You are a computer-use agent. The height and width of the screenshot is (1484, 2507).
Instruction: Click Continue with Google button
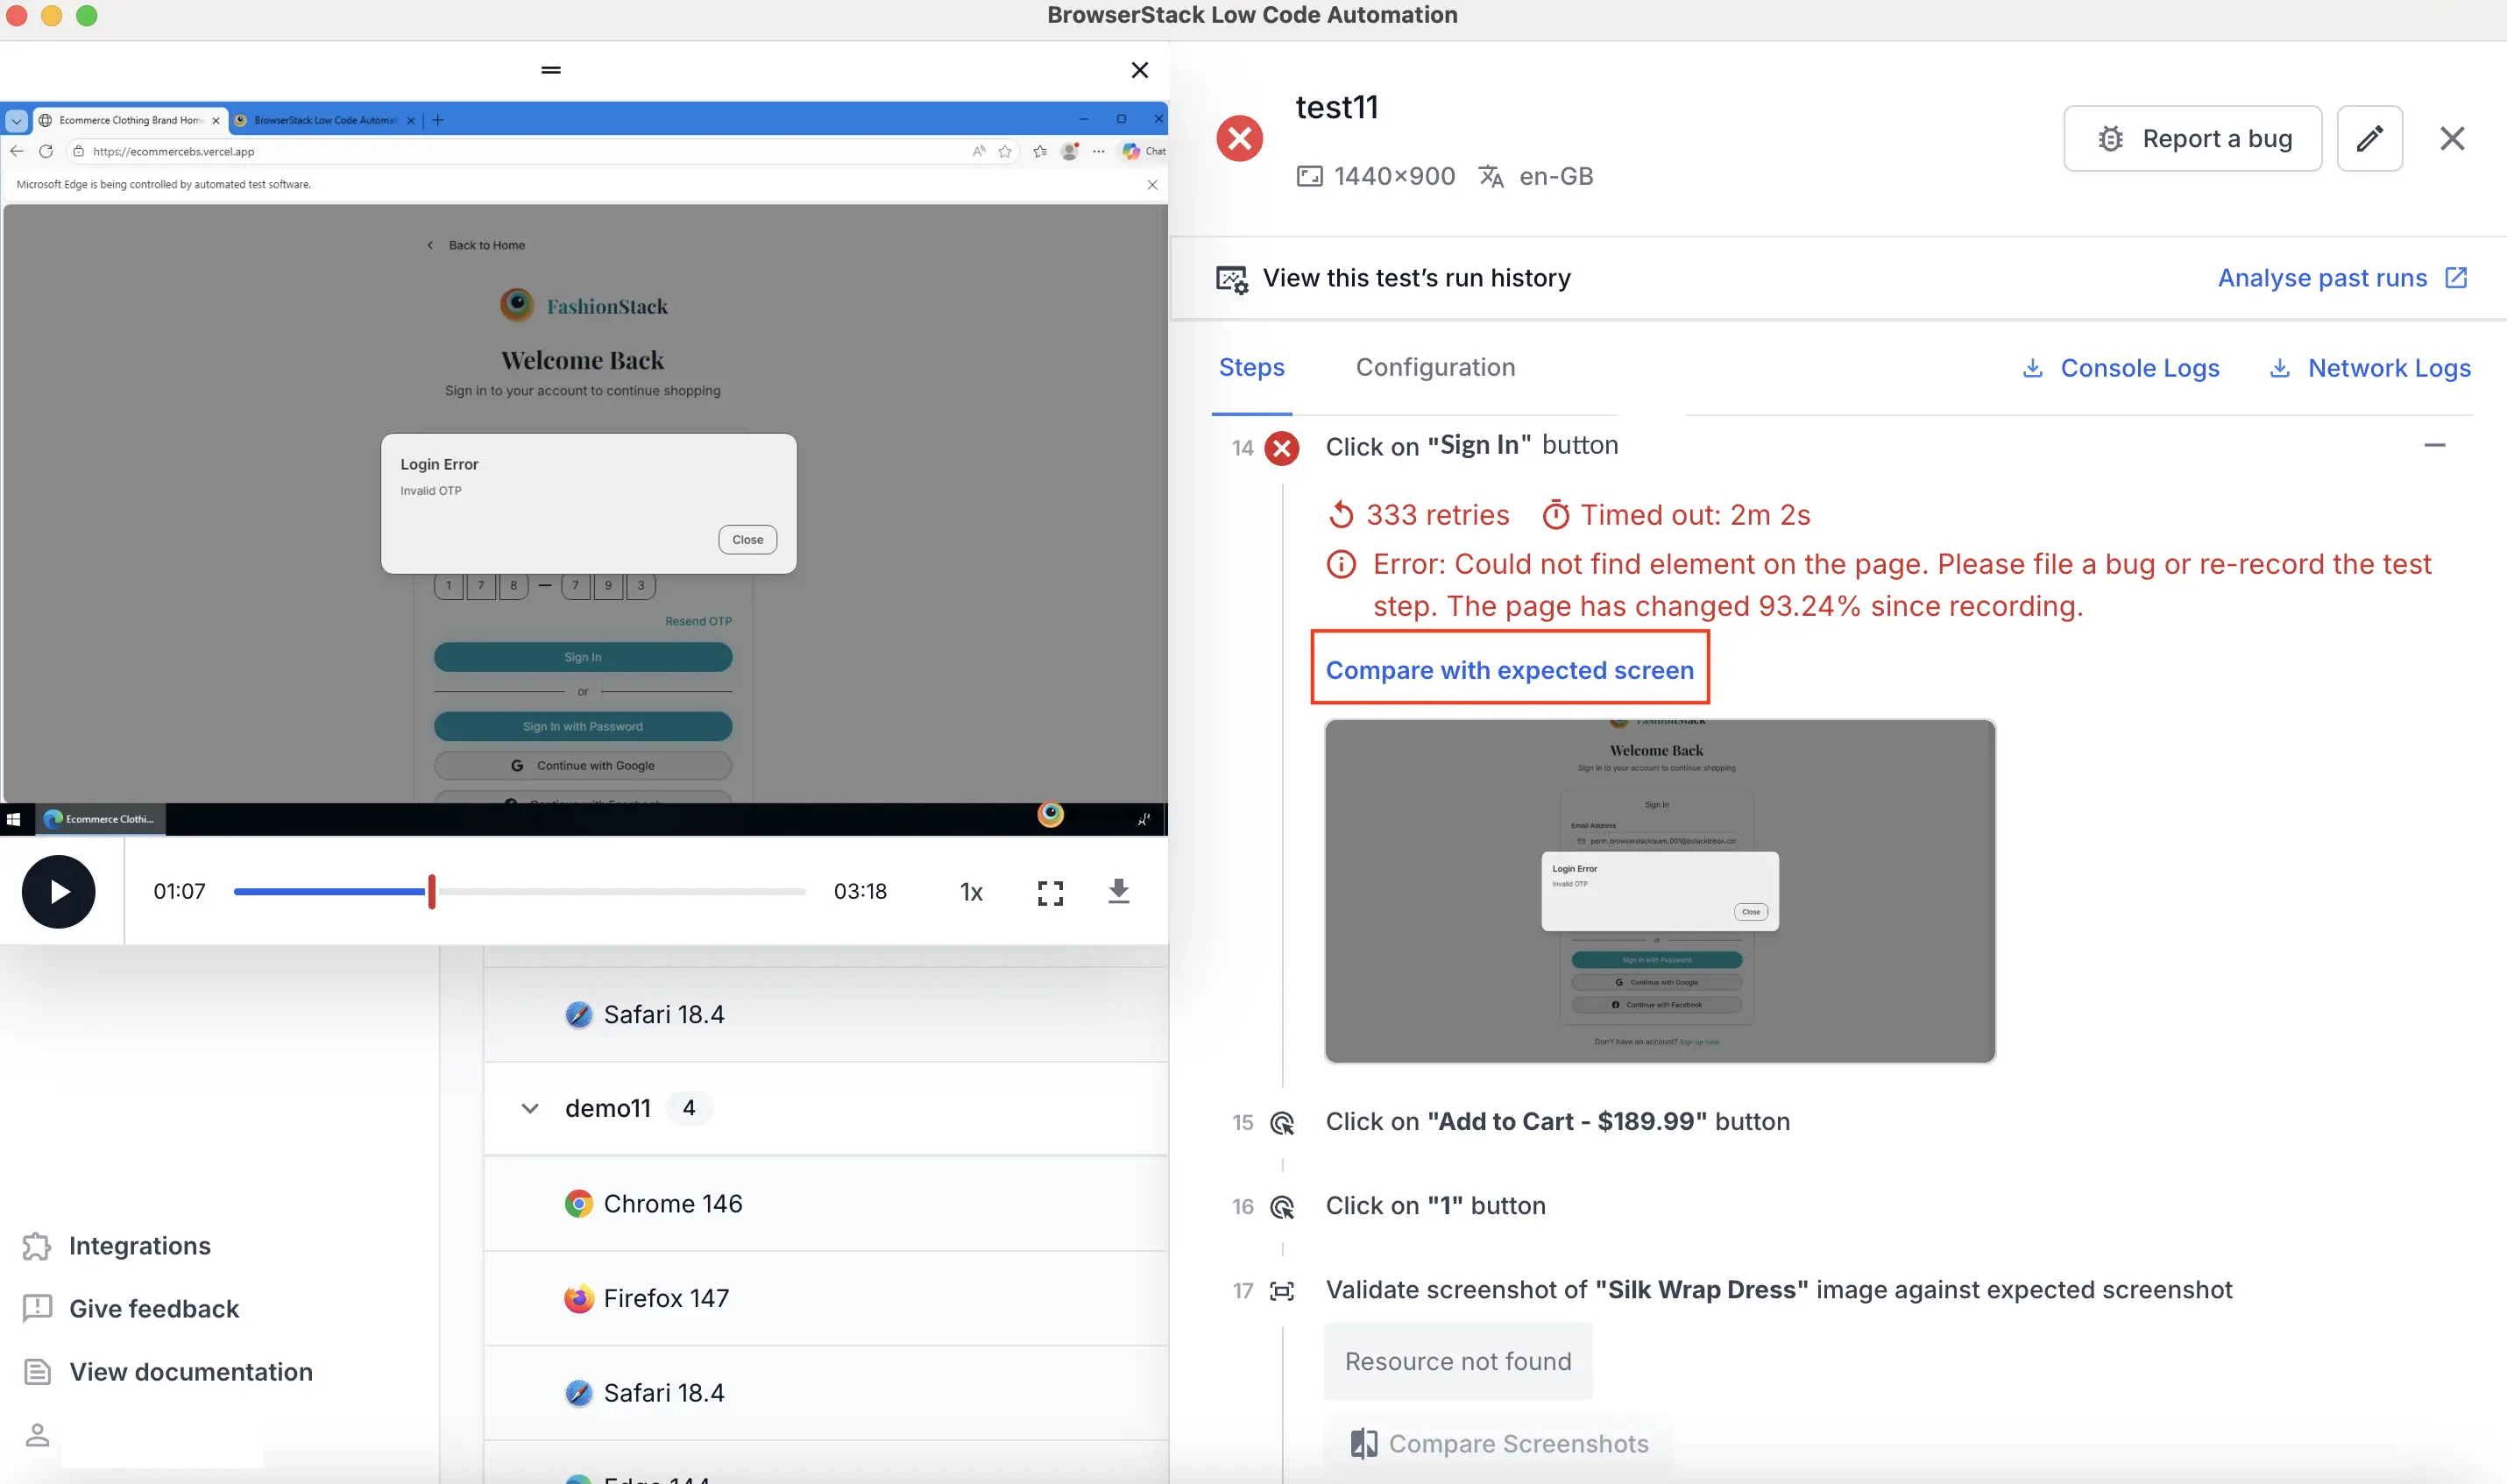point(582,765)
